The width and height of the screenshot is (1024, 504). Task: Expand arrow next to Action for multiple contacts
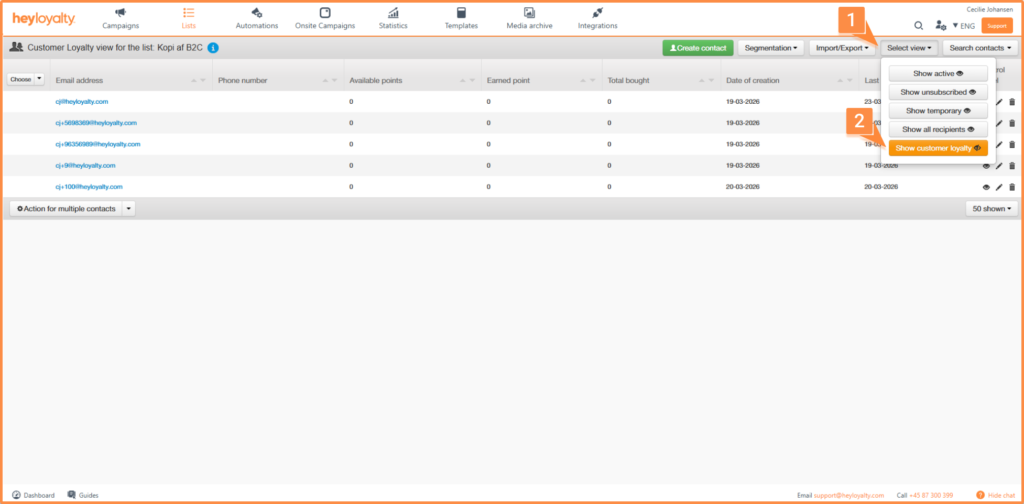click(129, 209)
